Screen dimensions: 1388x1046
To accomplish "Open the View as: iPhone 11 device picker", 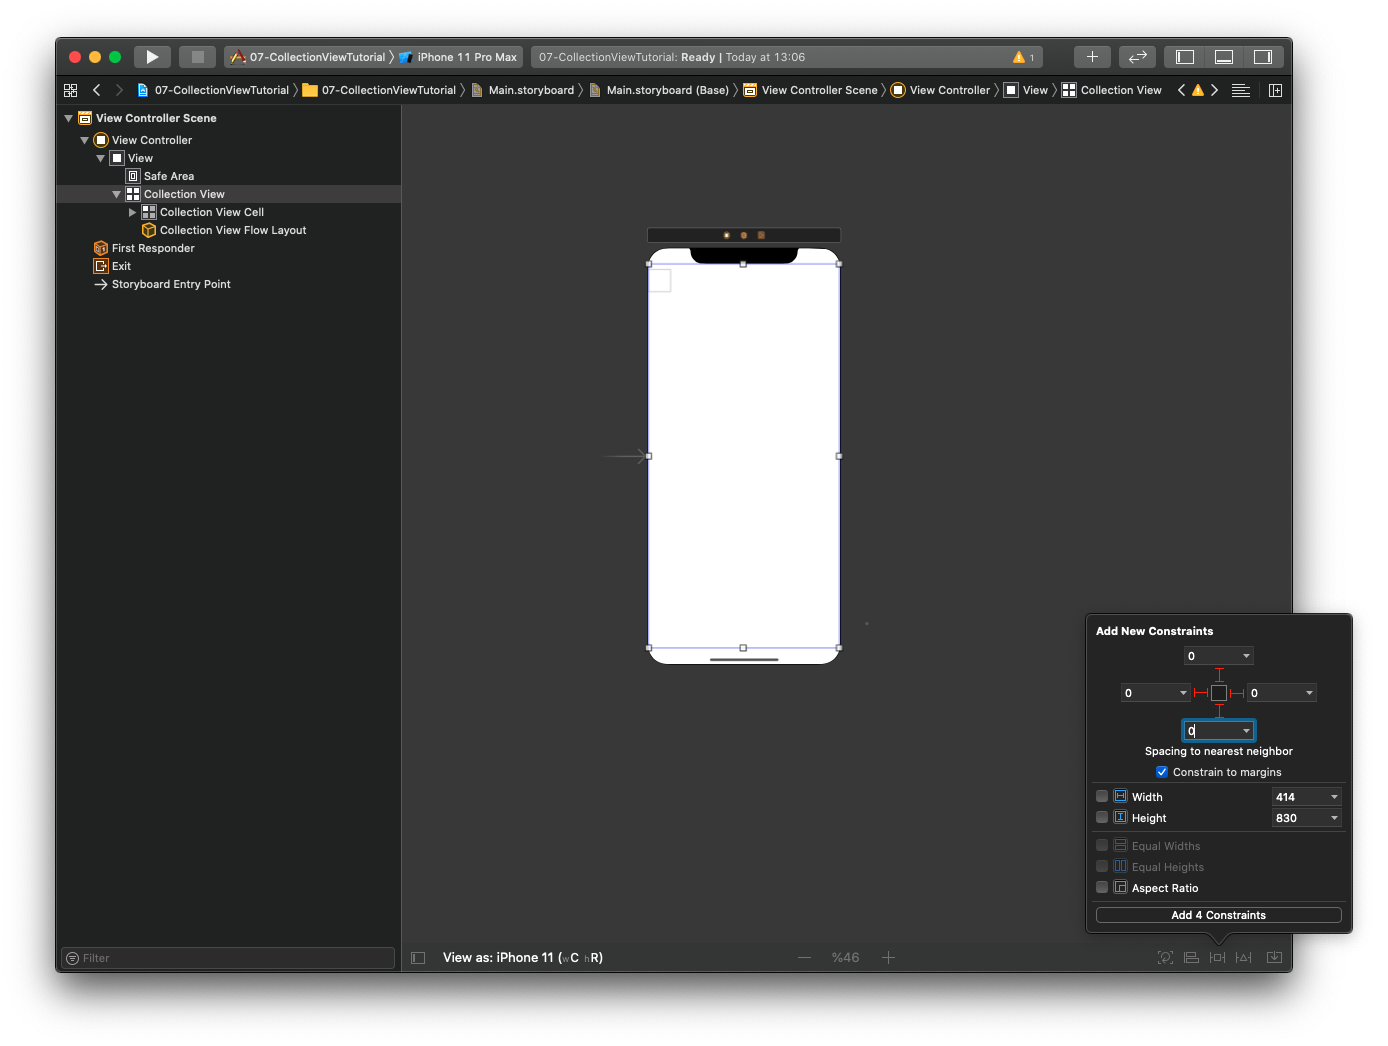I will pos(523,957).
